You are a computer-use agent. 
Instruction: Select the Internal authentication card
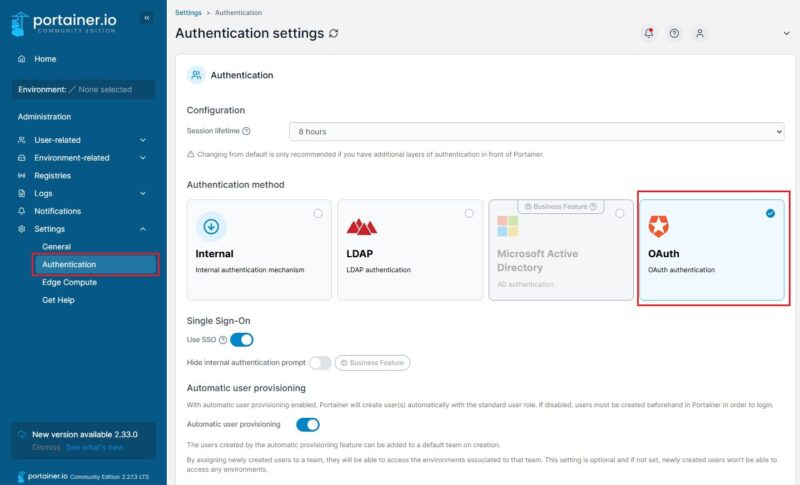point(259,250)
